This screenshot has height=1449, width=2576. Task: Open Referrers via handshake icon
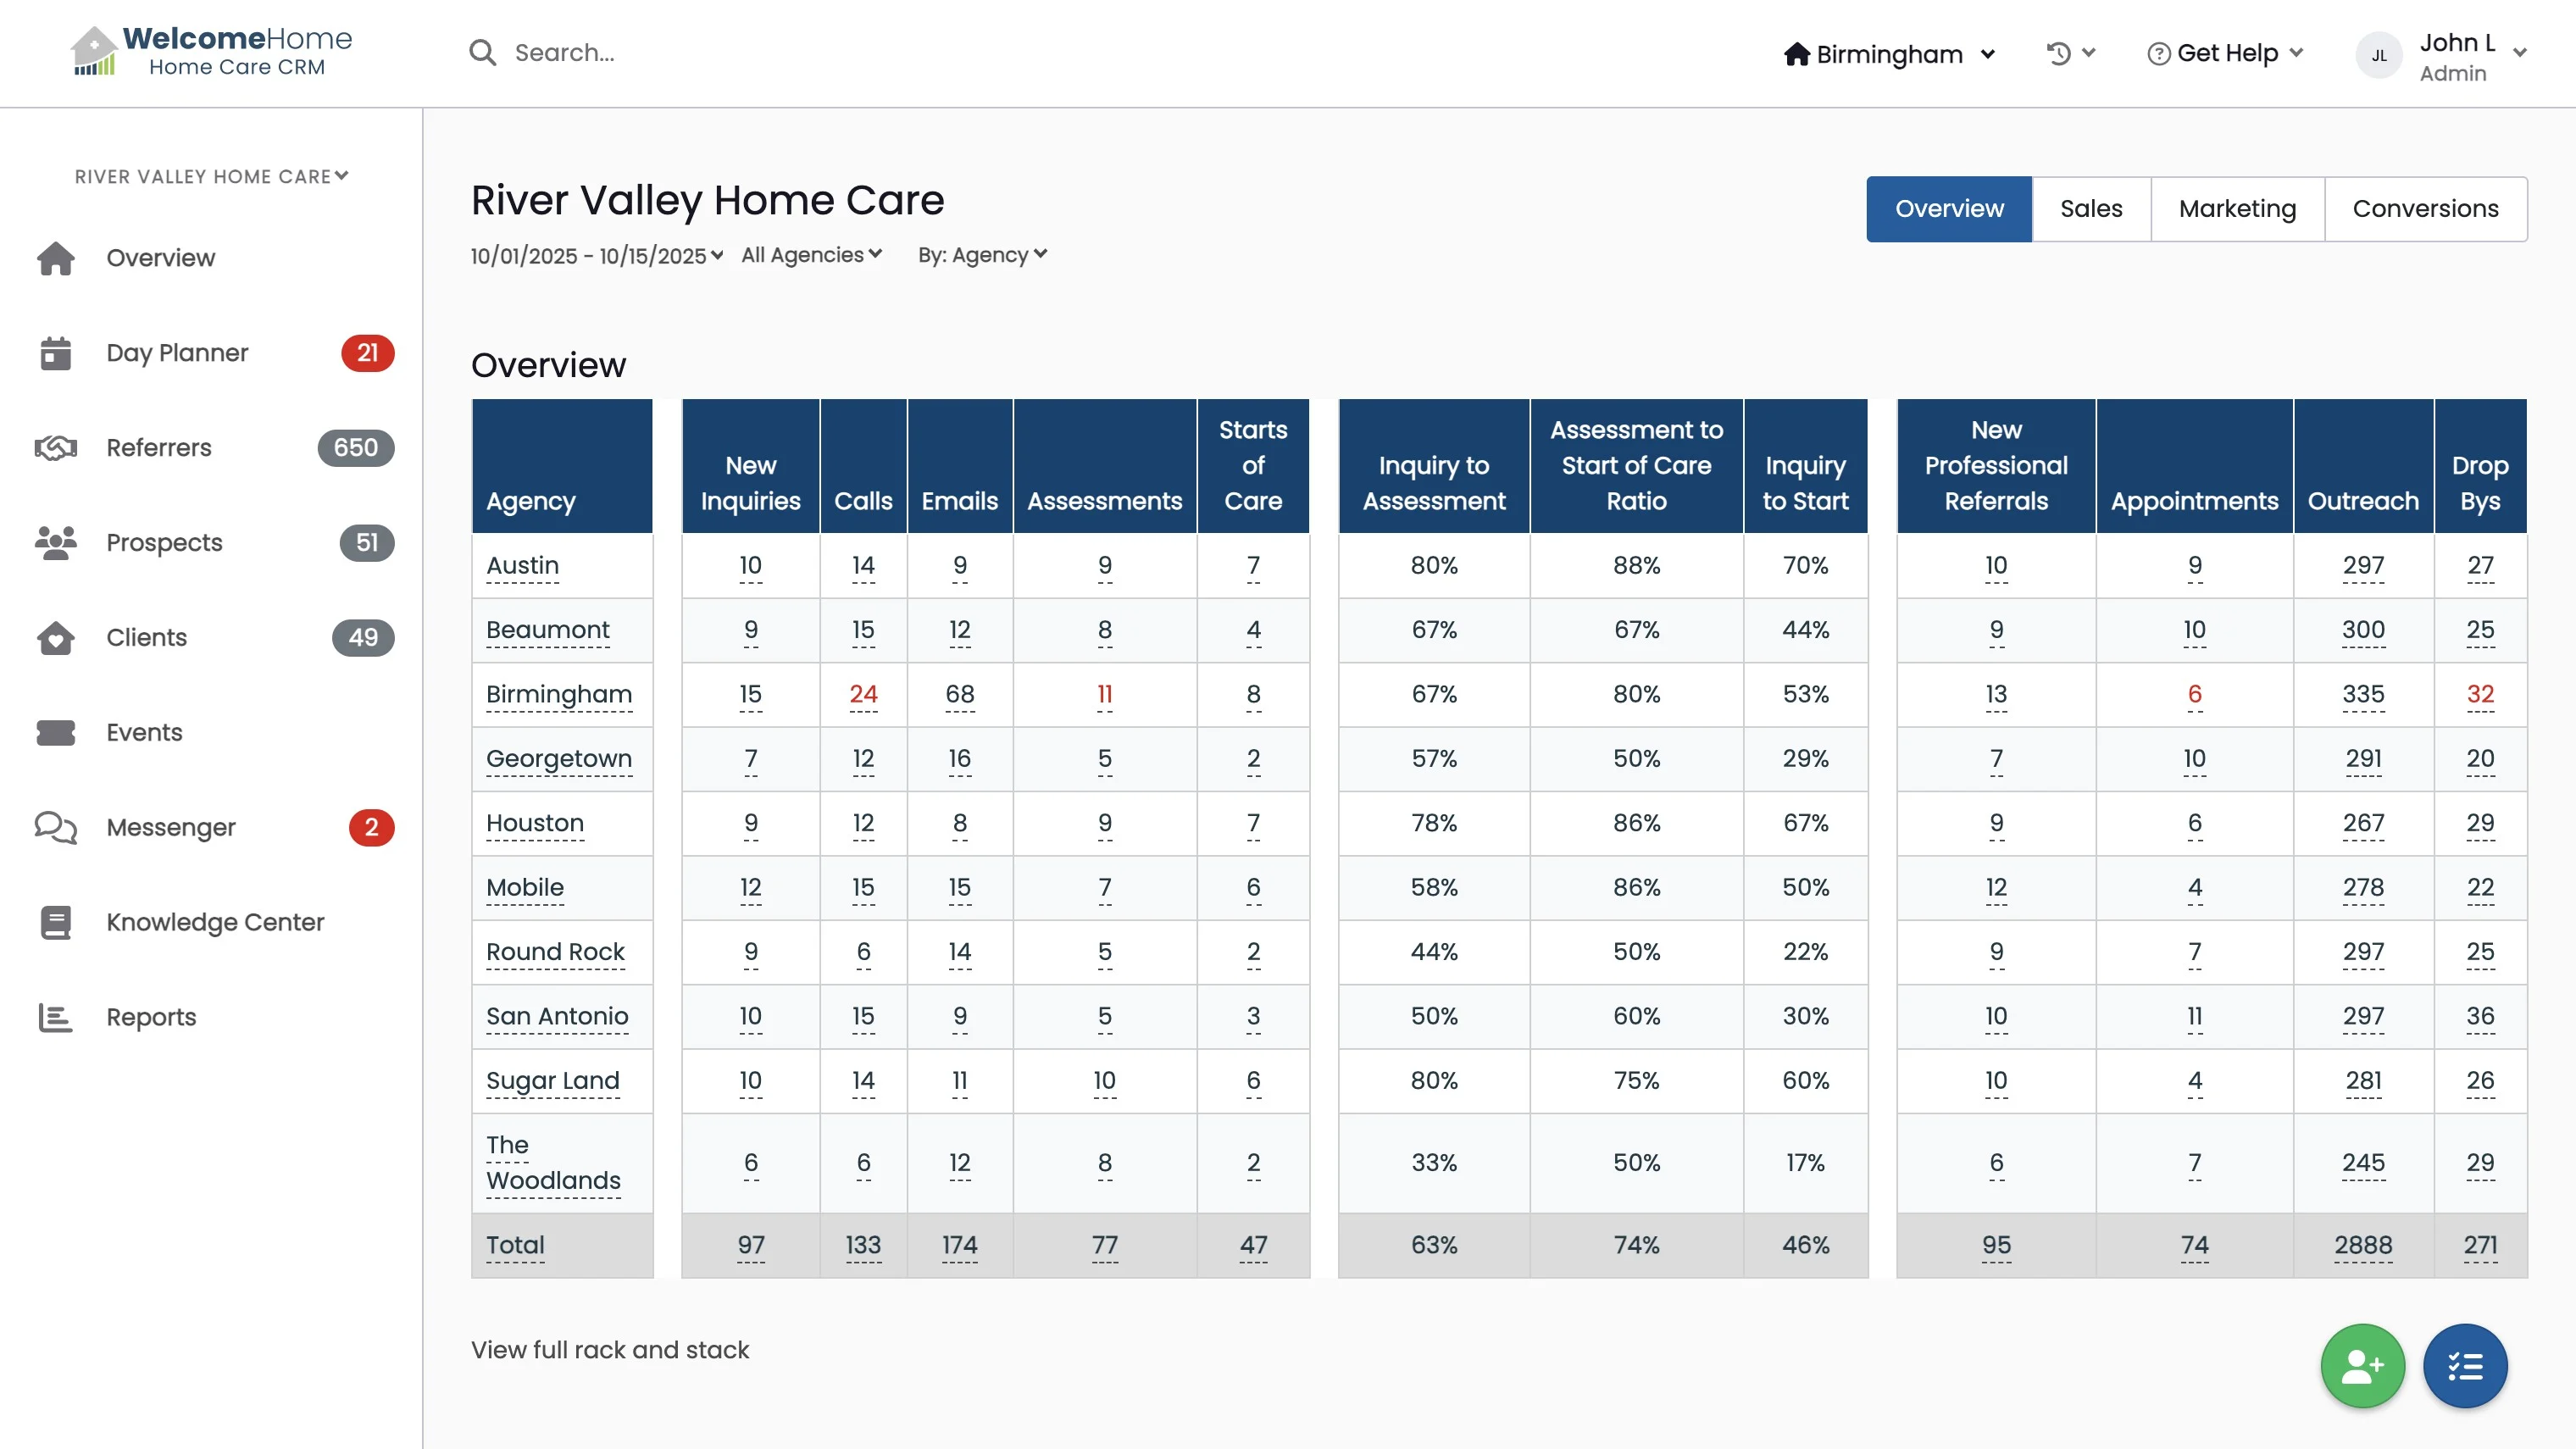tap(56, 448)
